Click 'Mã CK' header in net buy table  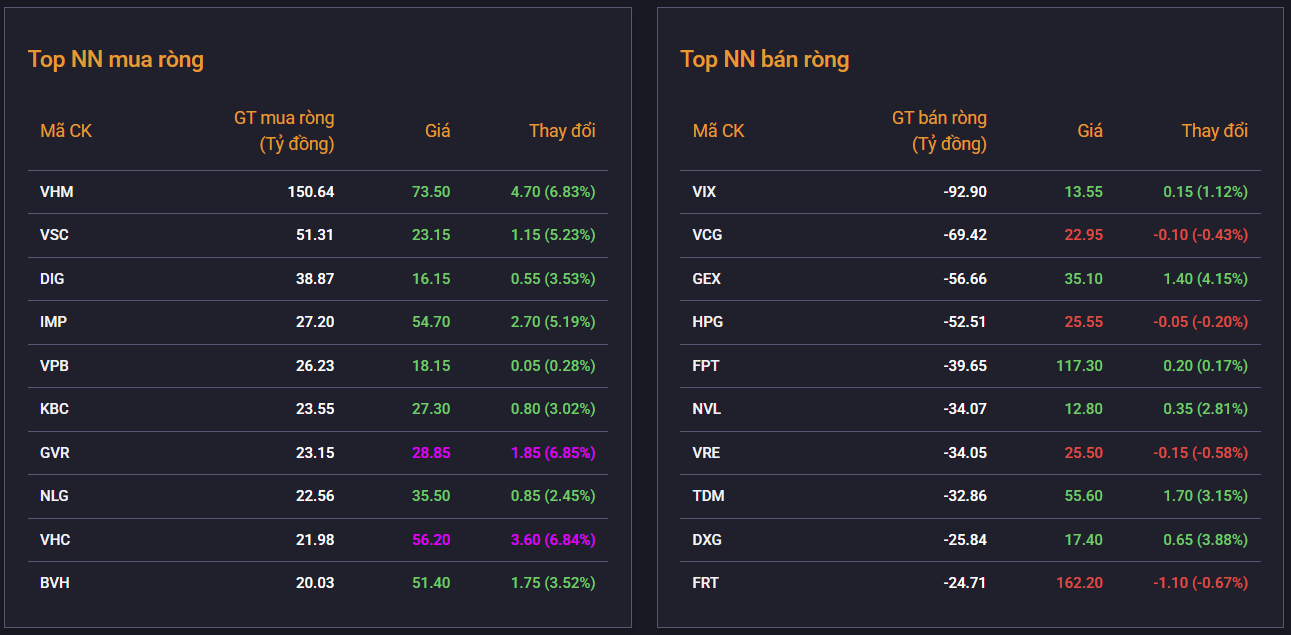[66, 131]
